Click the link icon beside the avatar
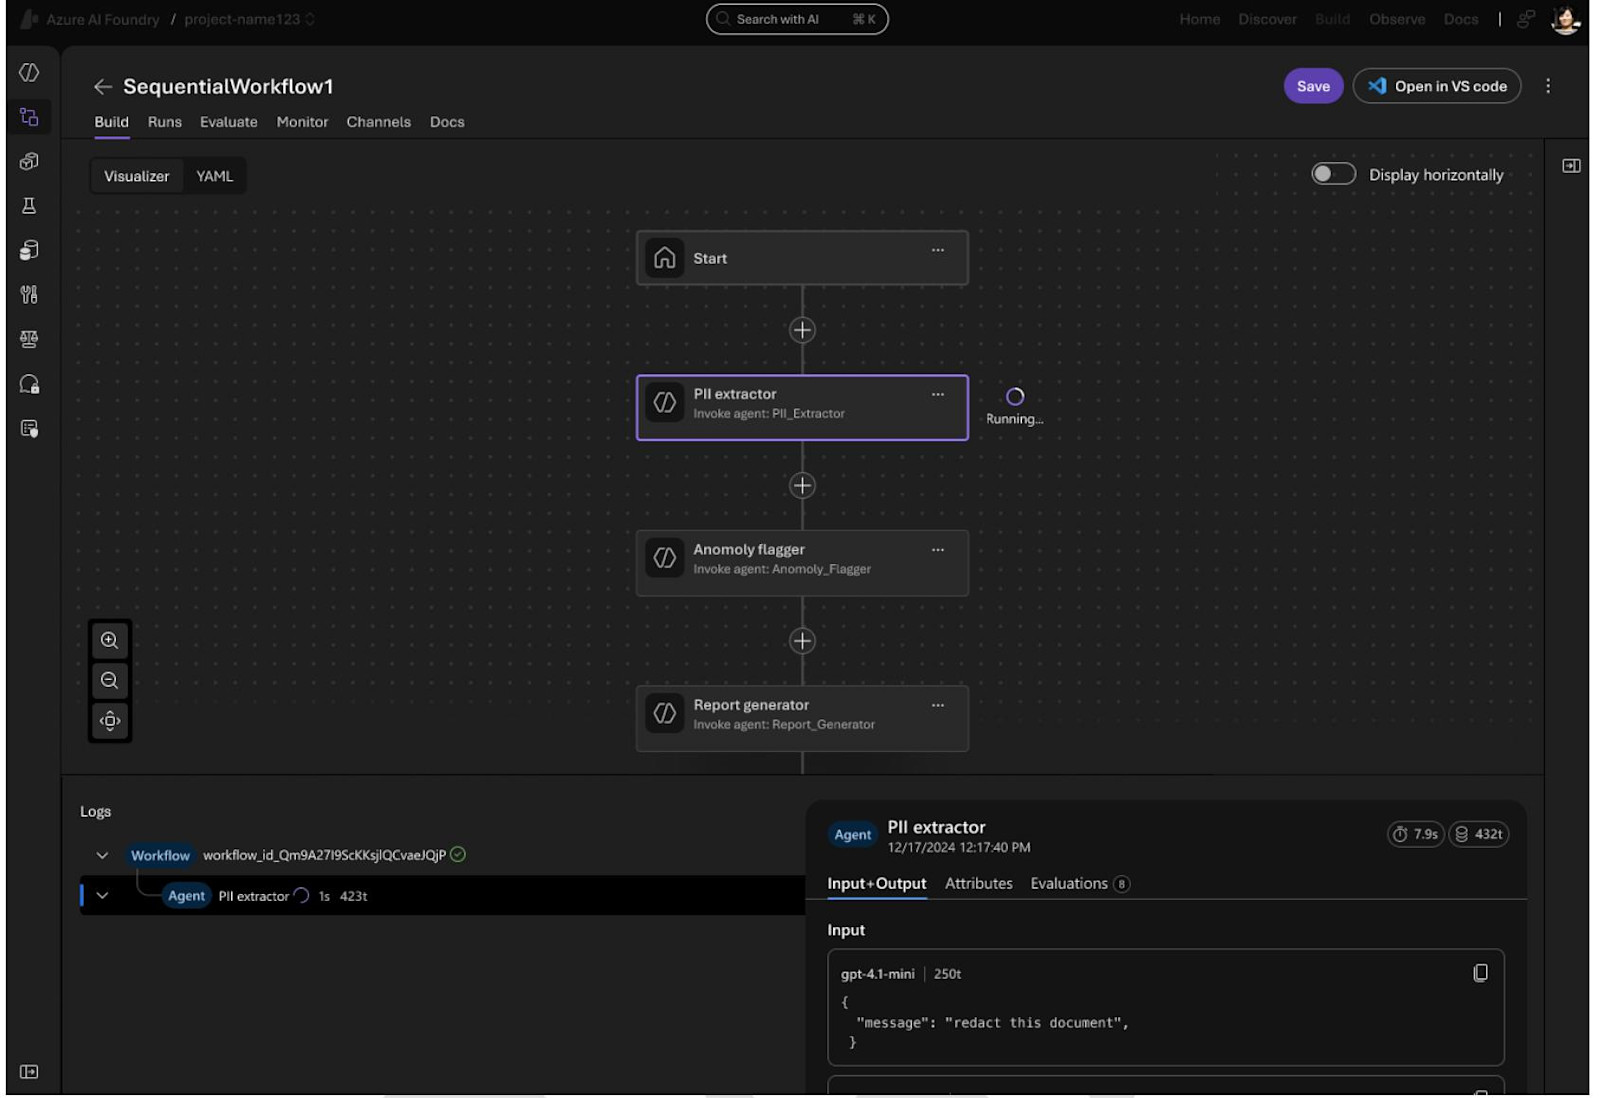The width and height of the screenshot is (1600, 1098). pyautogui.click(x=1525, y=19)
